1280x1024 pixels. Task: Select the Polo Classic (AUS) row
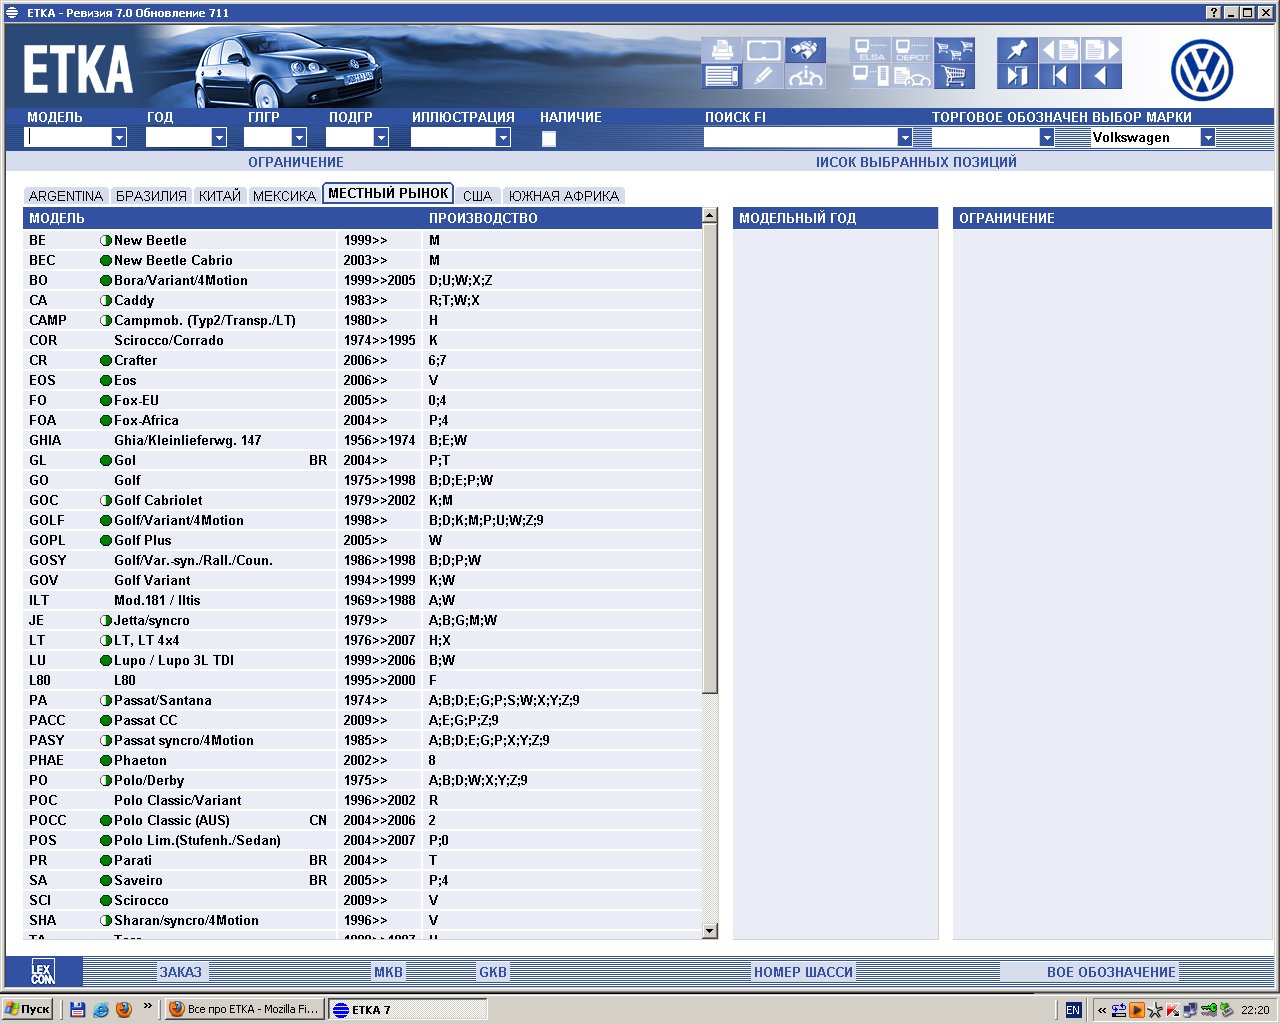(362, 820)
